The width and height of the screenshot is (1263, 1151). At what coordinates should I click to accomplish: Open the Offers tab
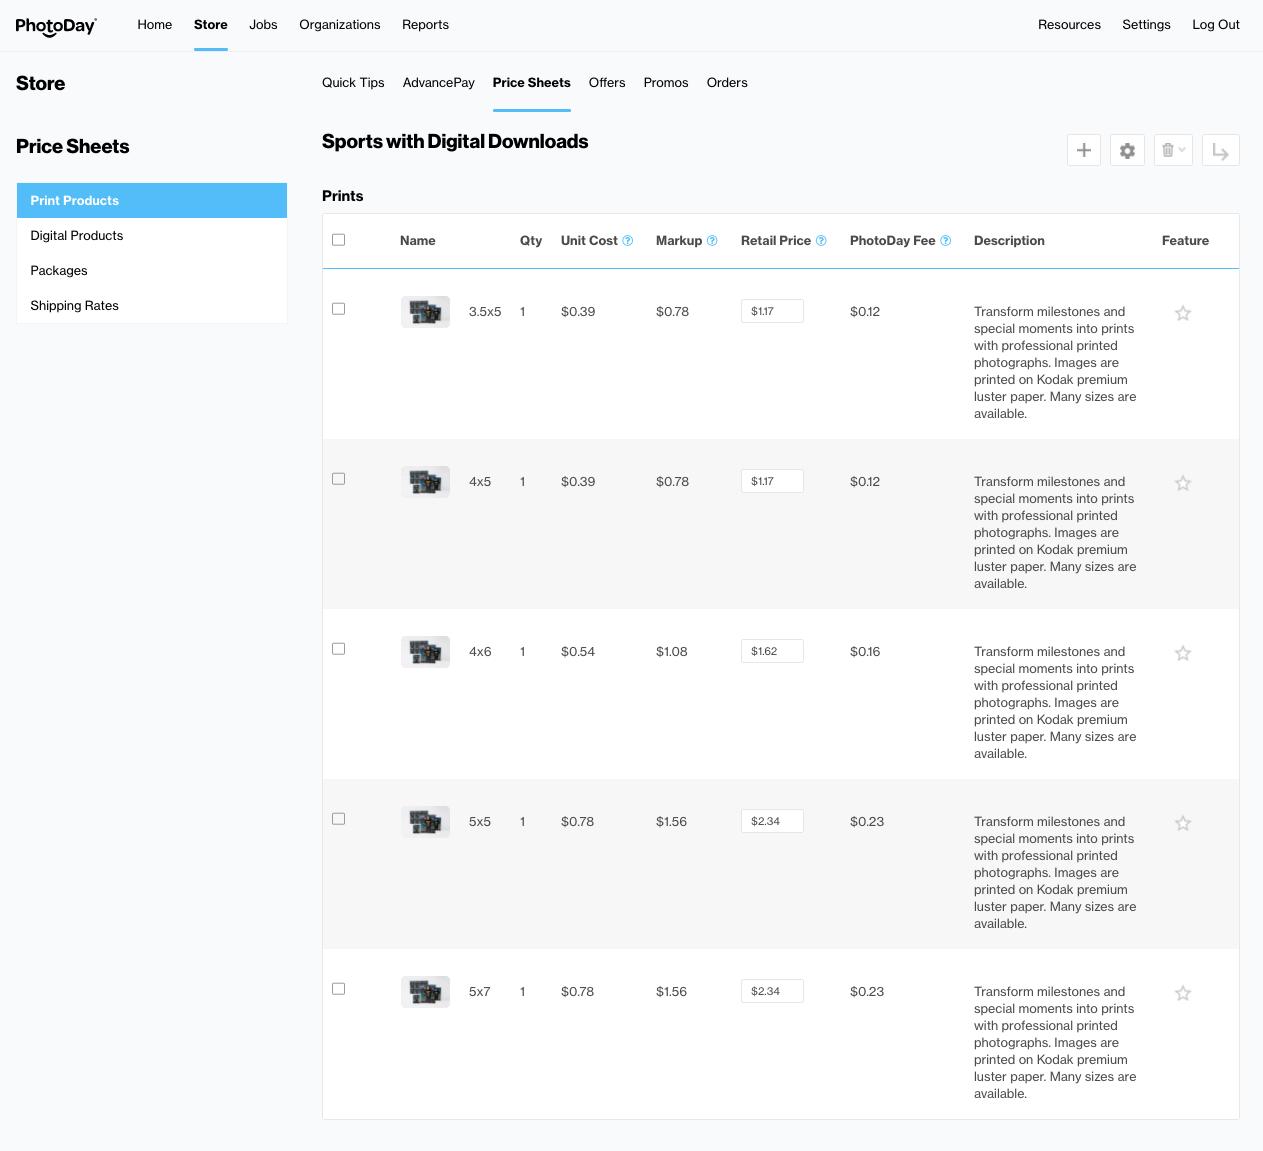(x=607, y=83)
